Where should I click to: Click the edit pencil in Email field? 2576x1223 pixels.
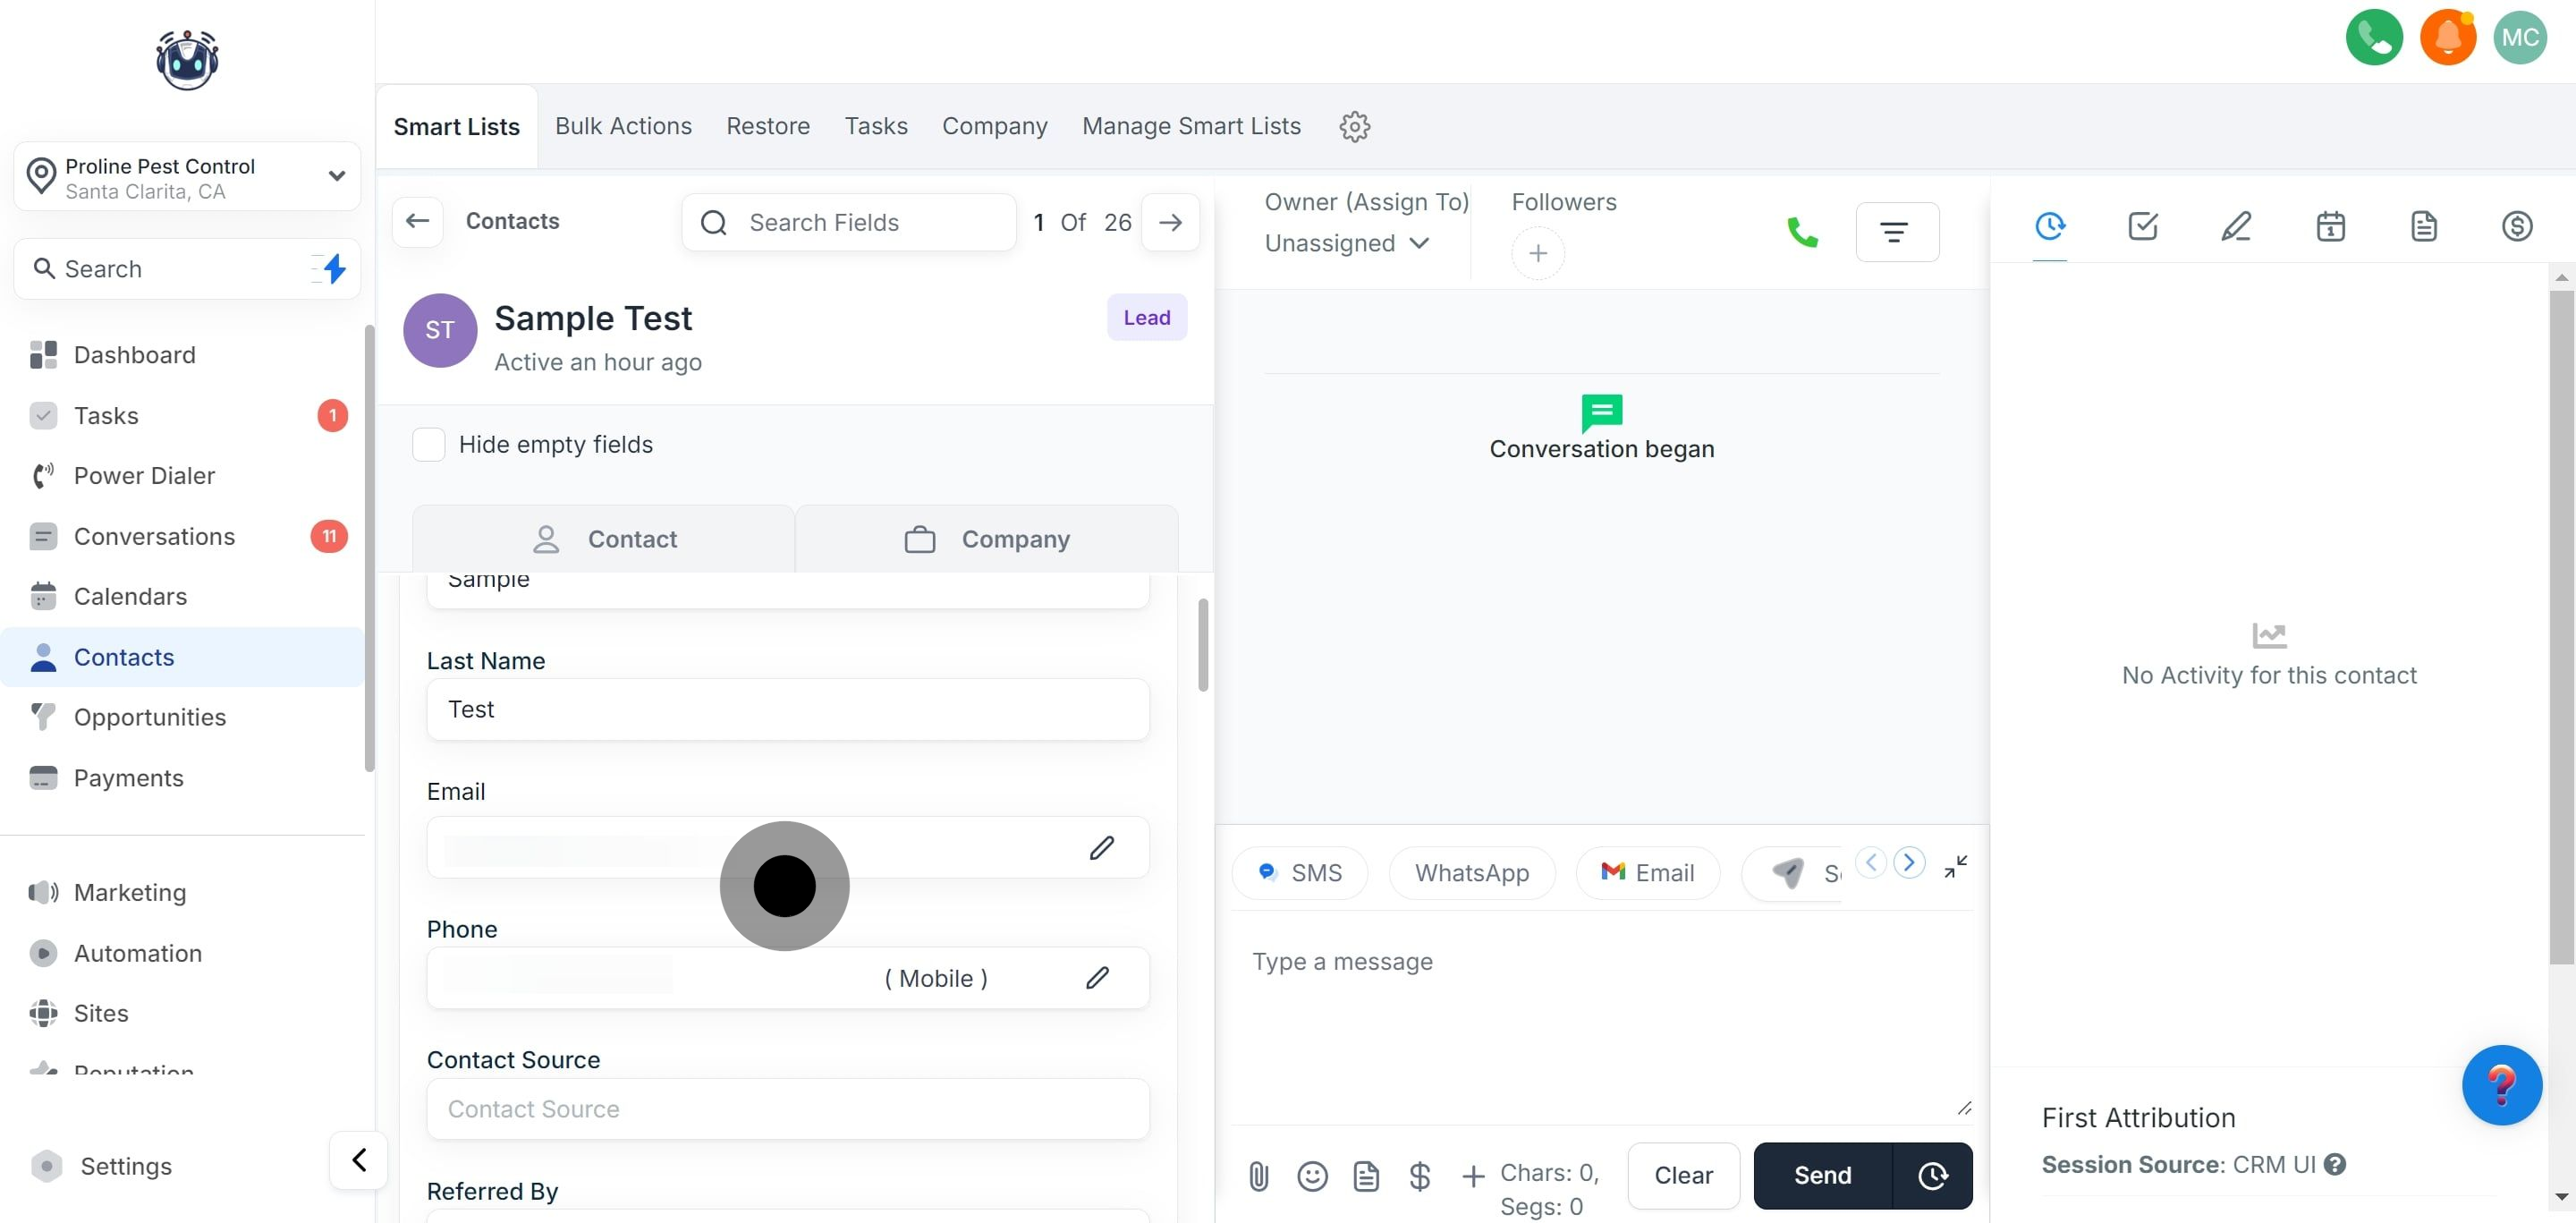coord(1101,848)
